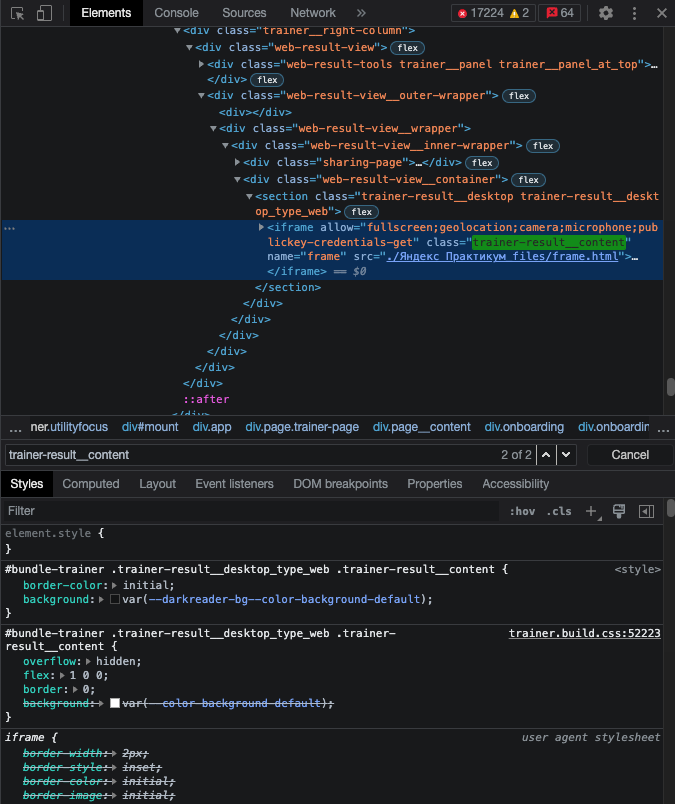The height and width of the screenshot is (804, 675).
Task: Open the :hov element state panel
Action: [x=521, y=511]
